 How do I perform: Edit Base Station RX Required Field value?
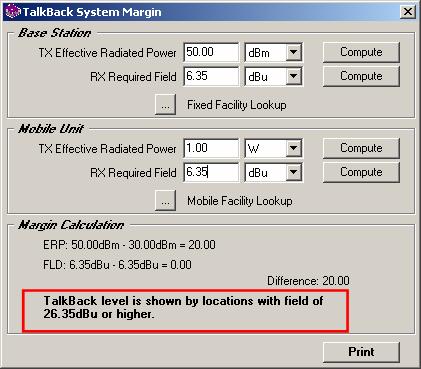tap(211, 76)
